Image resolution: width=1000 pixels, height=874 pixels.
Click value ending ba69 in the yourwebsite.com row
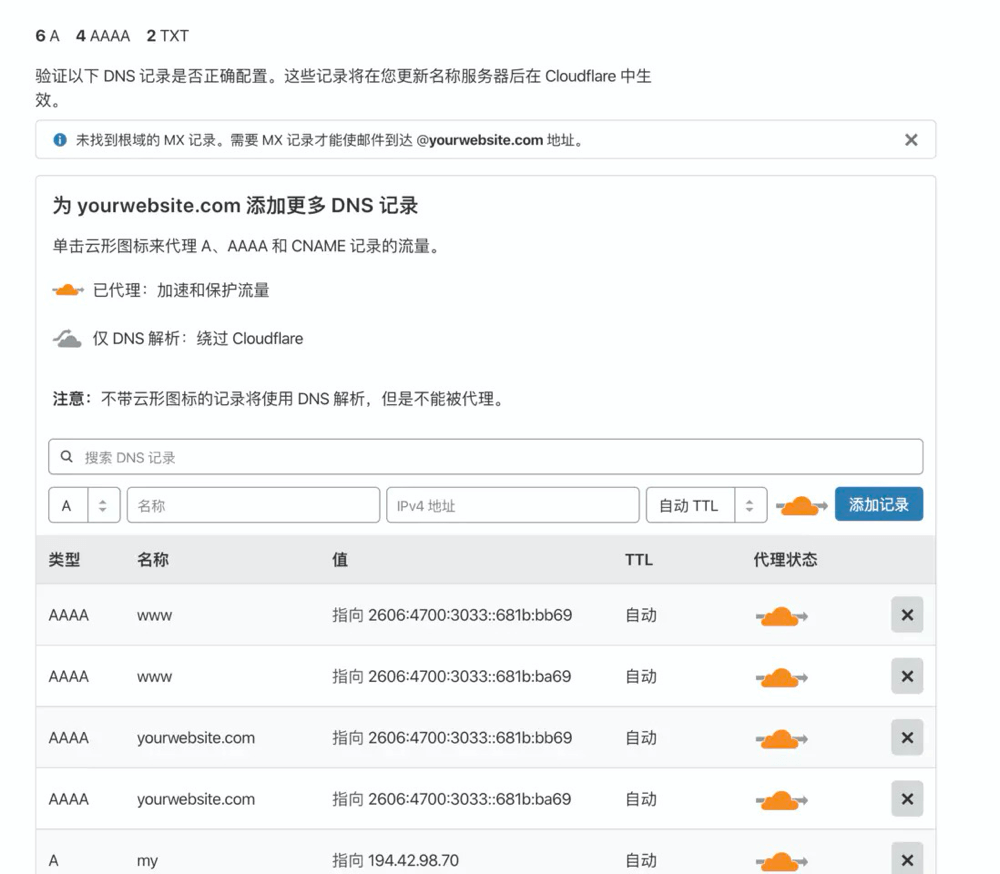(x=469, y=799)
